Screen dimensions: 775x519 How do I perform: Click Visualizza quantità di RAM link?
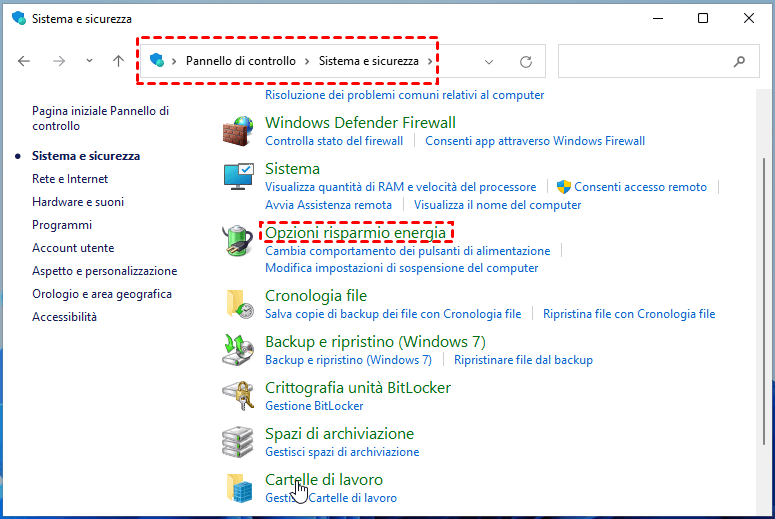pyautogui.click(x=400, y=187)
